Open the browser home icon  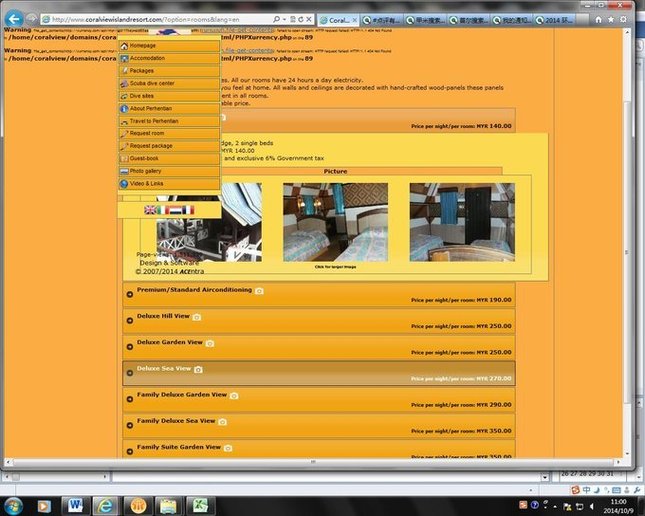pyautogui.click(x=599, y=20)
